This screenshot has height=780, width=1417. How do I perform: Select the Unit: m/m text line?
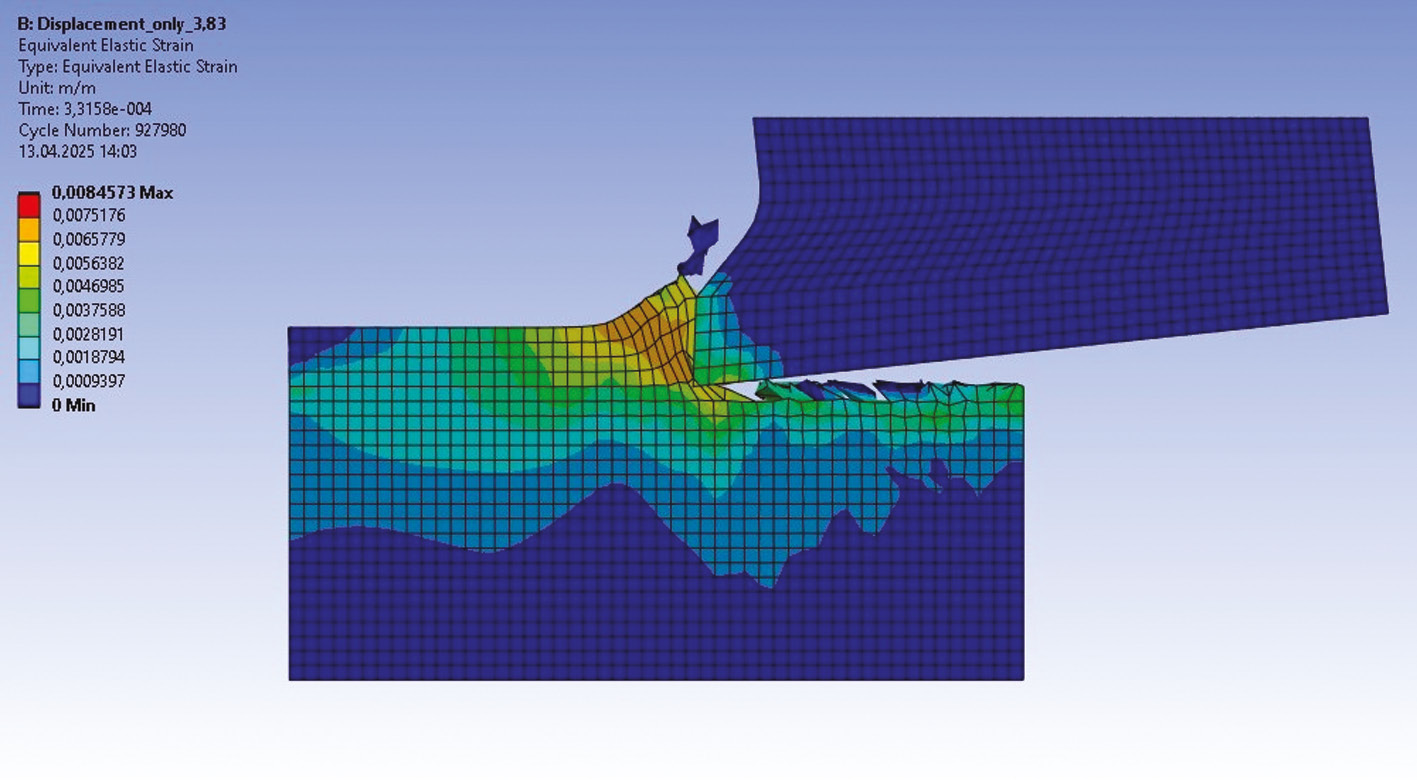click(x=57, y=88)
